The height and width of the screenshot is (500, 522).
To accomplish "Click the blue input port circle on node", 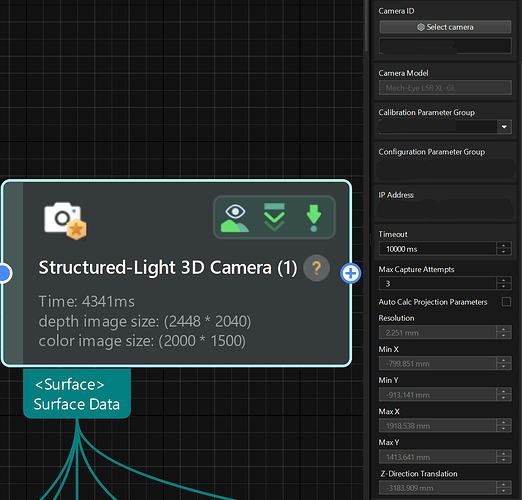I will [5, 273].
